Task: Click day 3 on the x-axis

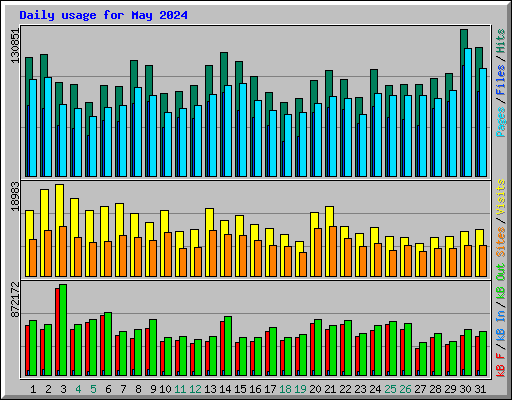Action: [63, 389]
